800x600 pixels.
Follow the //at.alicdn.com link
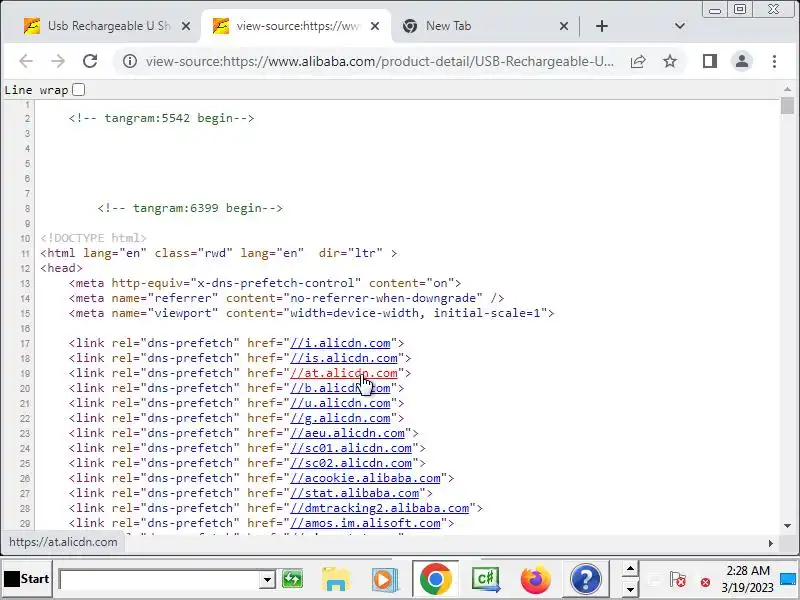point(344,373)
